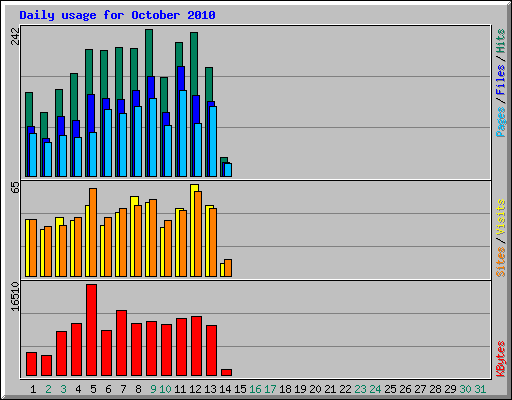Click the red KBytes bar for day 1
The width and height of the screenshot is (512, 400).
point(32,364)
